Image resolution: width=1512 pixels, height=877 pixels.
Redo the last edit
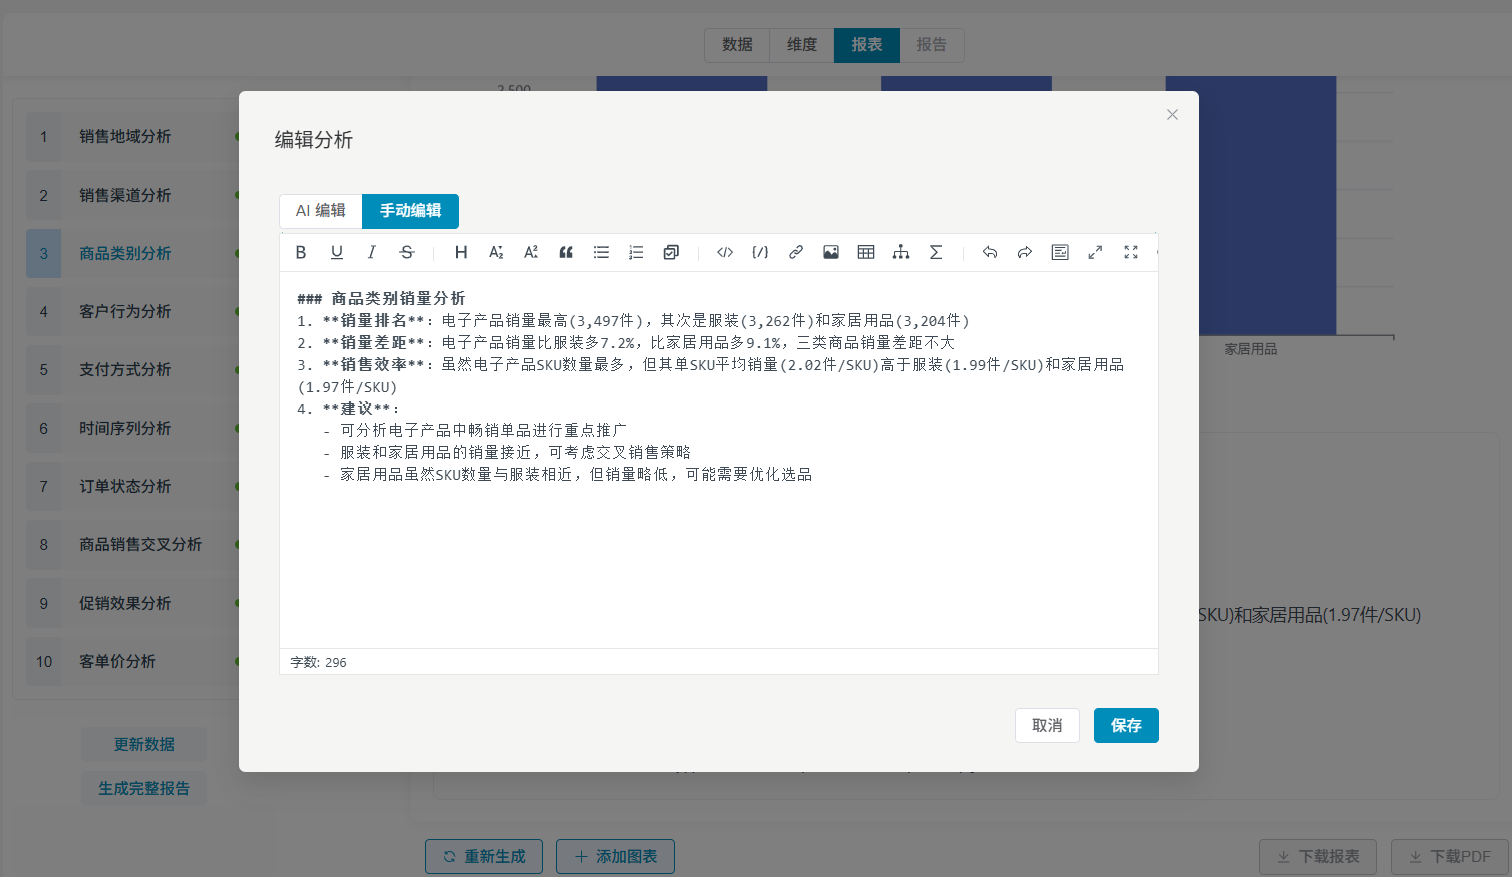pos(1025,252)
